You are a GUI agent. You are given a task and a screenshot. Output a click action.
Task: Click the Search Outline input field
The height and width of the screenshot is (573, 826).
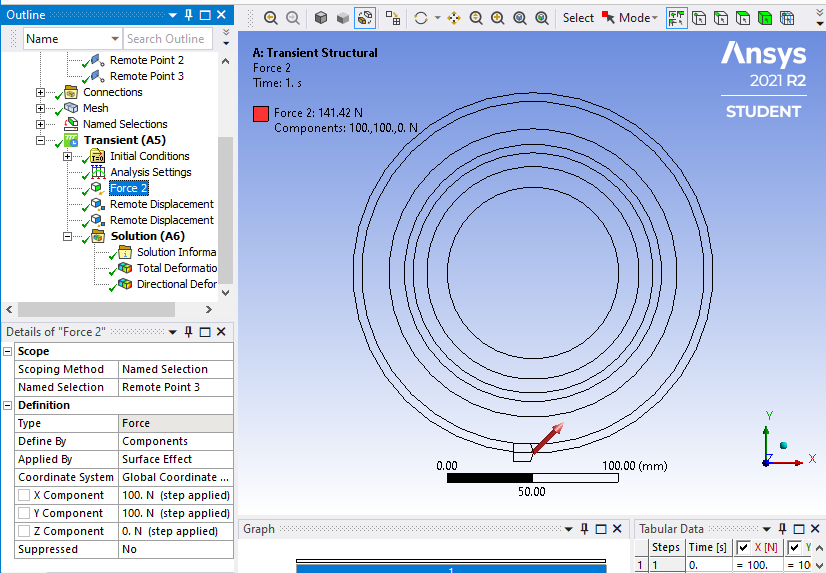point(167,39)
